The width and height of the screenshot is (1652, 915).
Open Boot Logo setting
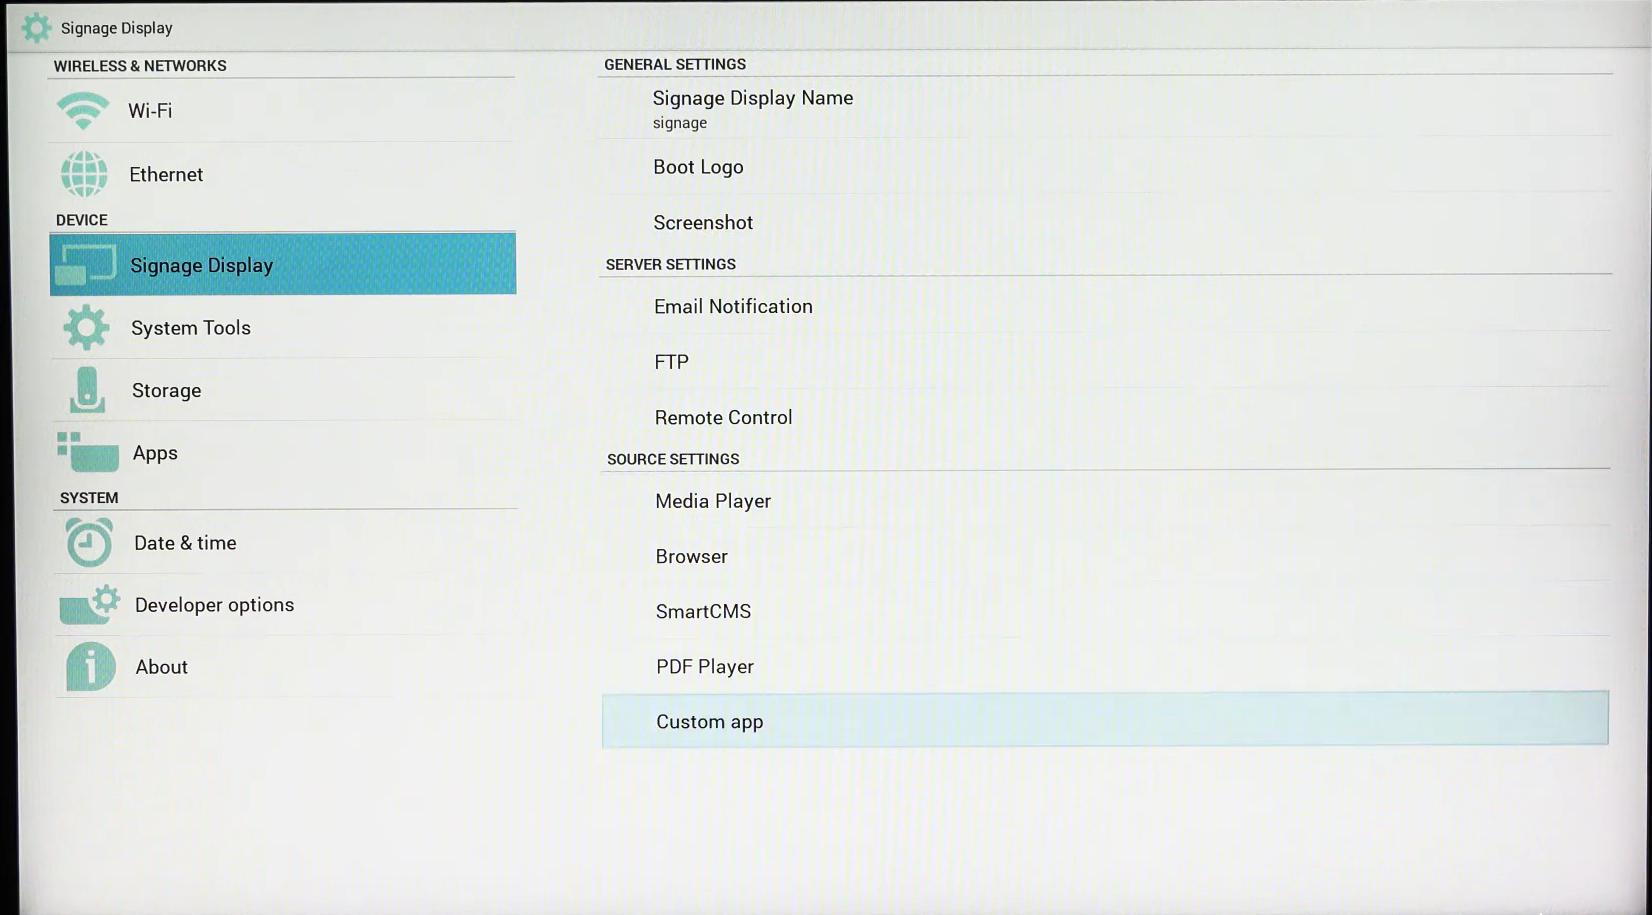pyautogui.click(x=1106, y=167)
